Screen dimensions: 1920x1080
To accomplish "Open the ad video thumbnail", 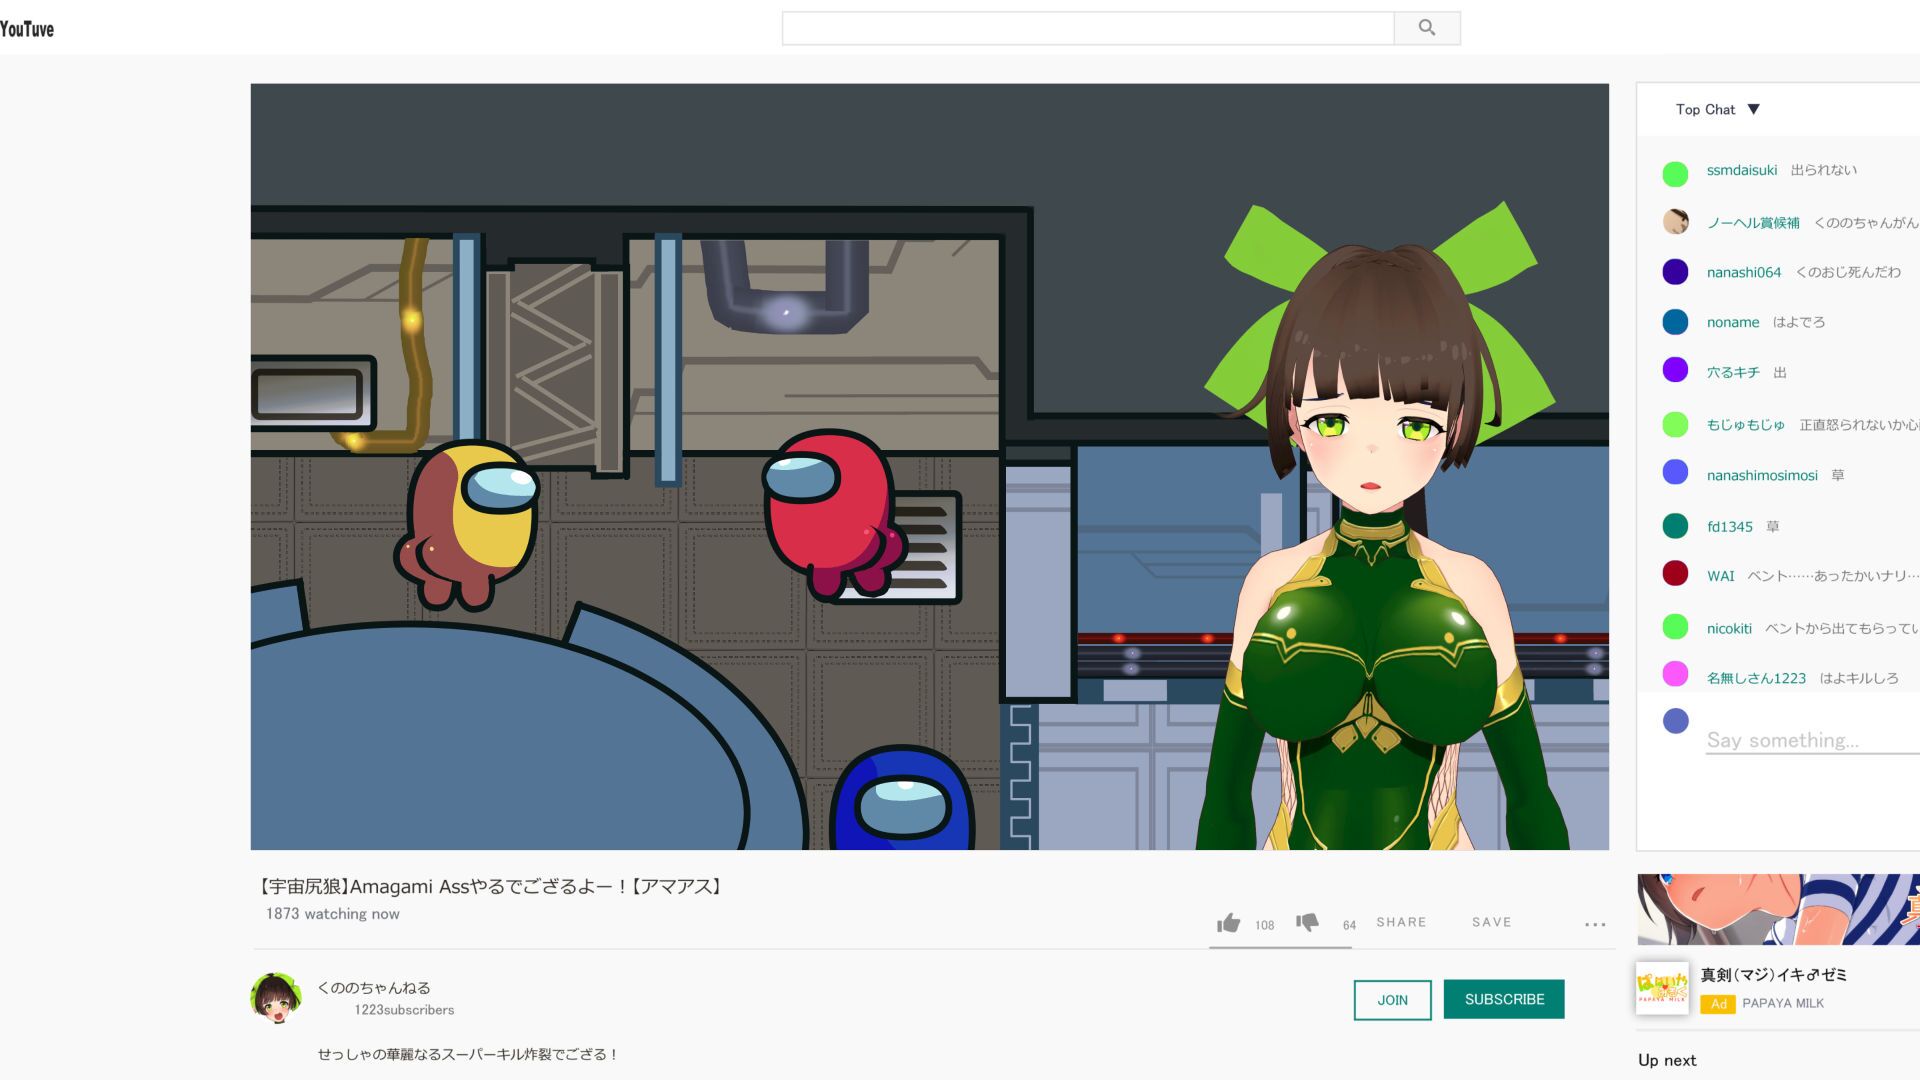I will coord(1778,909).
